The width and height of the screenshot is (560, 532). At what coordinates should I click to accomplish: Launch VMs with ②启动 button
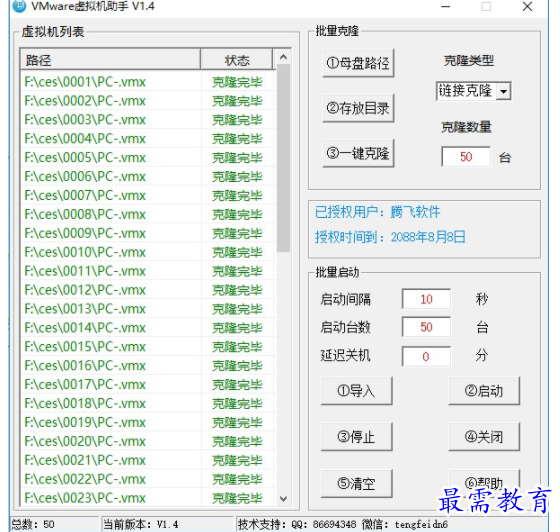pyautogui.click(x=484, y=391)
